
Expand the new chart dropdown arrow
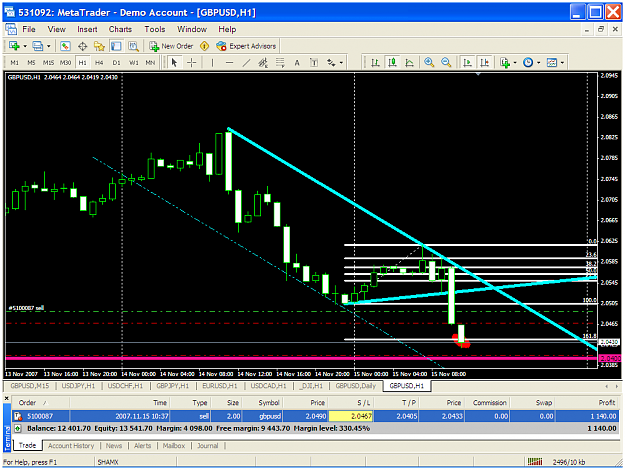tap(25, 46)
